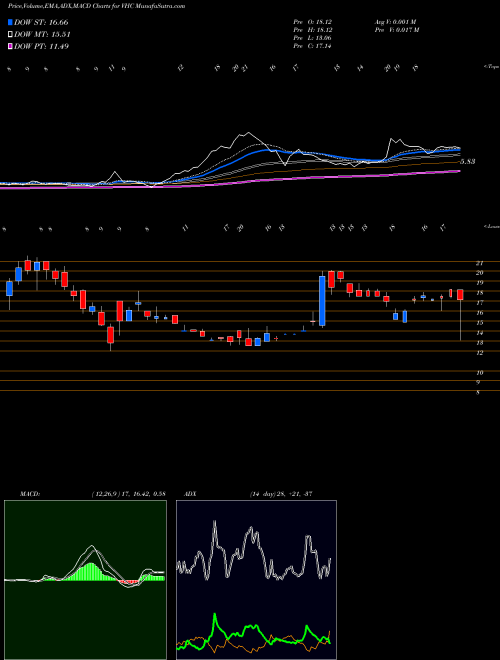Click the magenta DOW PT legend swatch
500x660 pixels.
(x=10, y=46)
